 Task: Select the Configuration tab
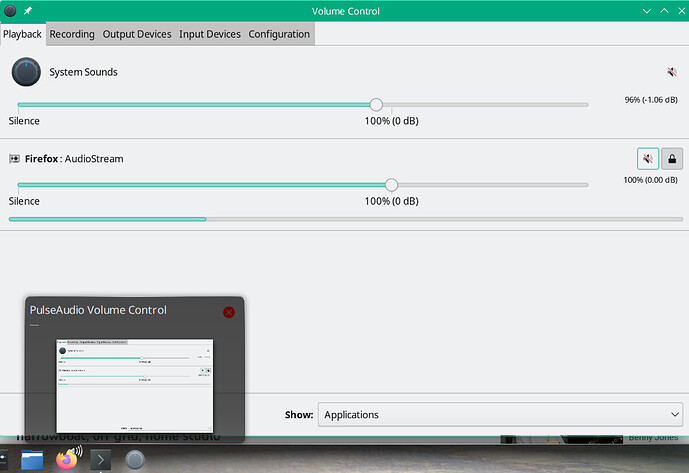point(279,34)
